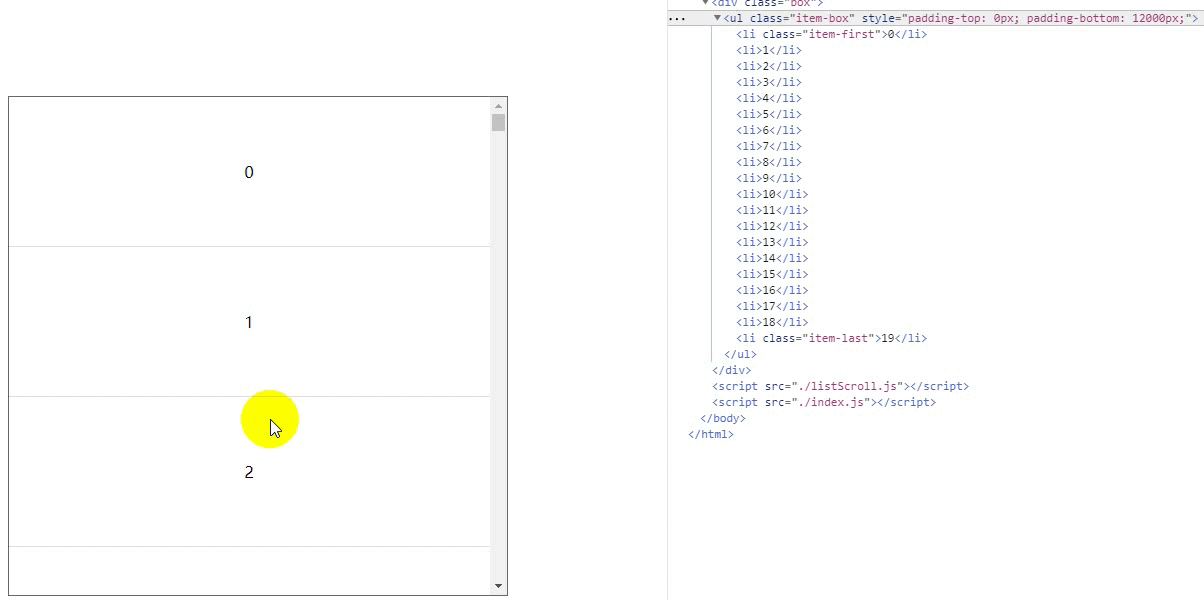Select the <li>18</li> DOM node
This screenshot has height=600, width=1204.
coord(772,322)
